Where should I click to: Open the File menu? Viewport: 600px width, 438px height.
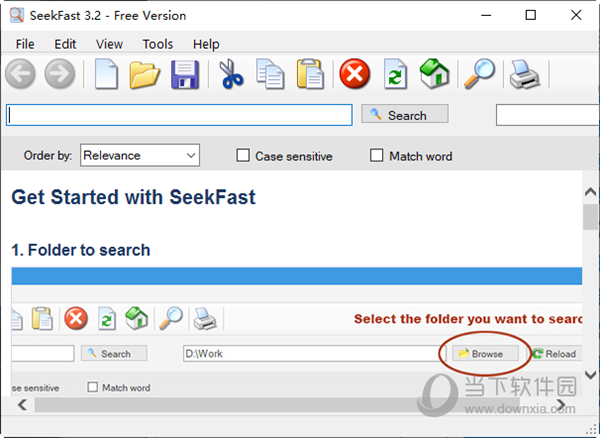25,44
